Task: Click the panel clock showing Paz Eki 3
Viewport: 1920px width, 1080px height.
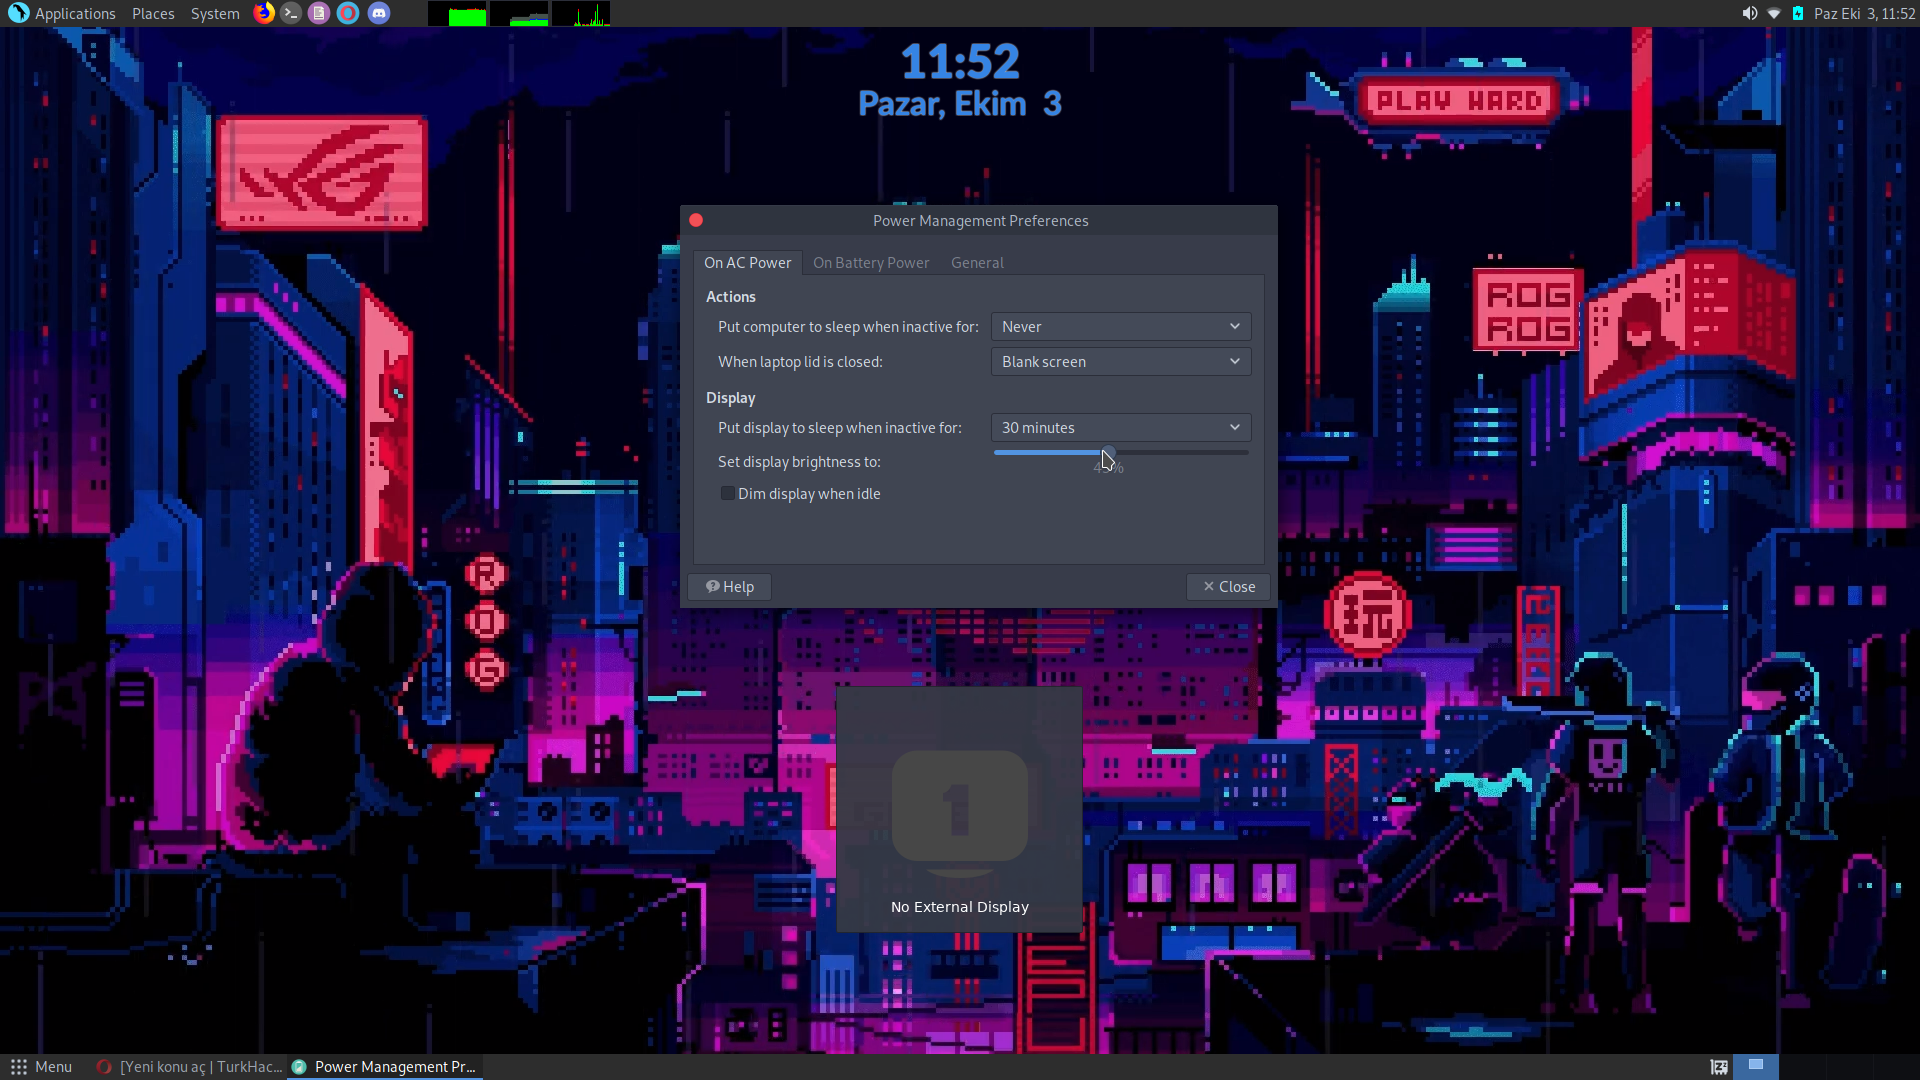Action: tap(1864, 14)
